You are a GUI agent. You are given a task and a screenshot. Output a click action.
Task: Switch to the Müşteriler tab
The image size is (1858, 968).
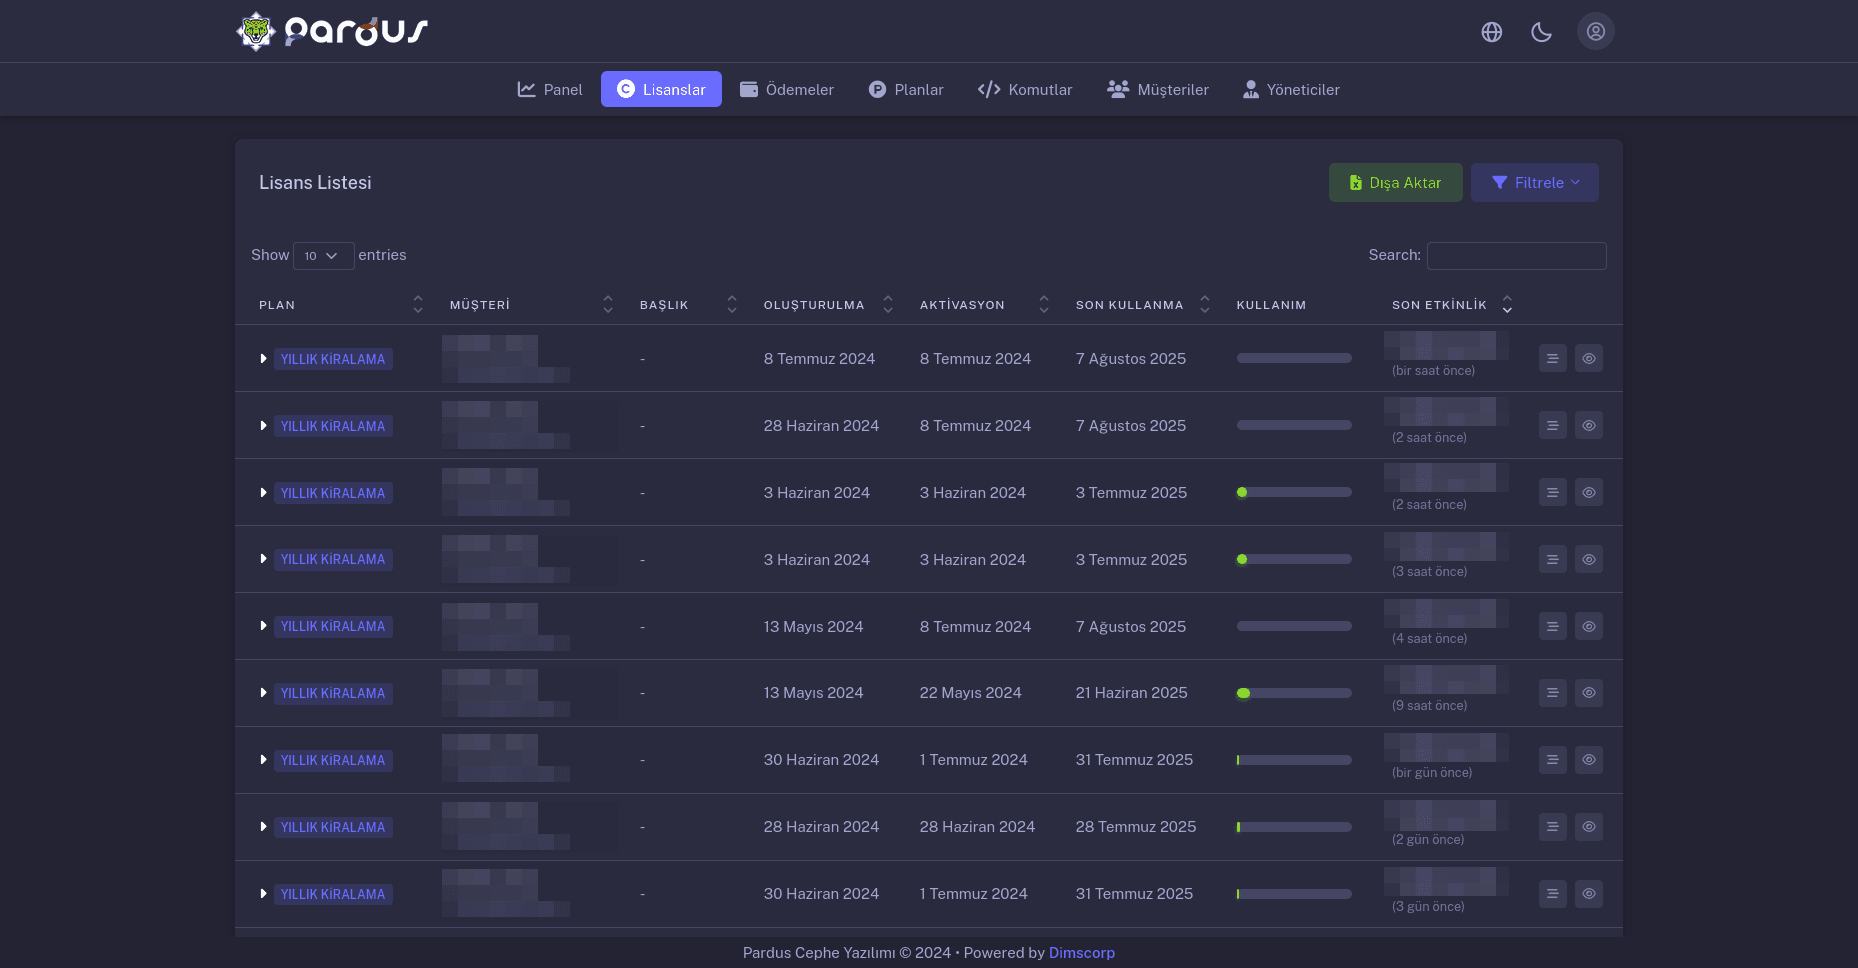pyautogui.click(x=1158, y=90)
